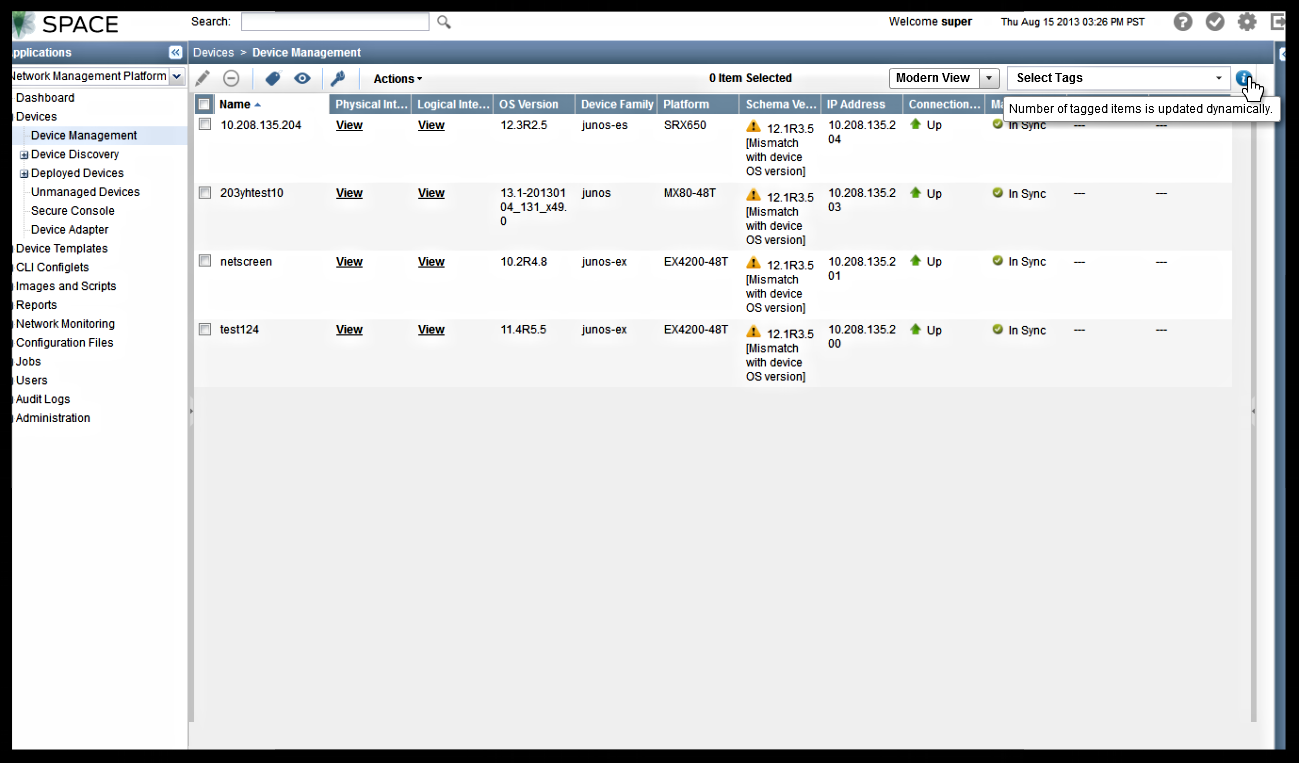
Task: Open the settings gear icon in header
Action: click(x=1247, y=21)
